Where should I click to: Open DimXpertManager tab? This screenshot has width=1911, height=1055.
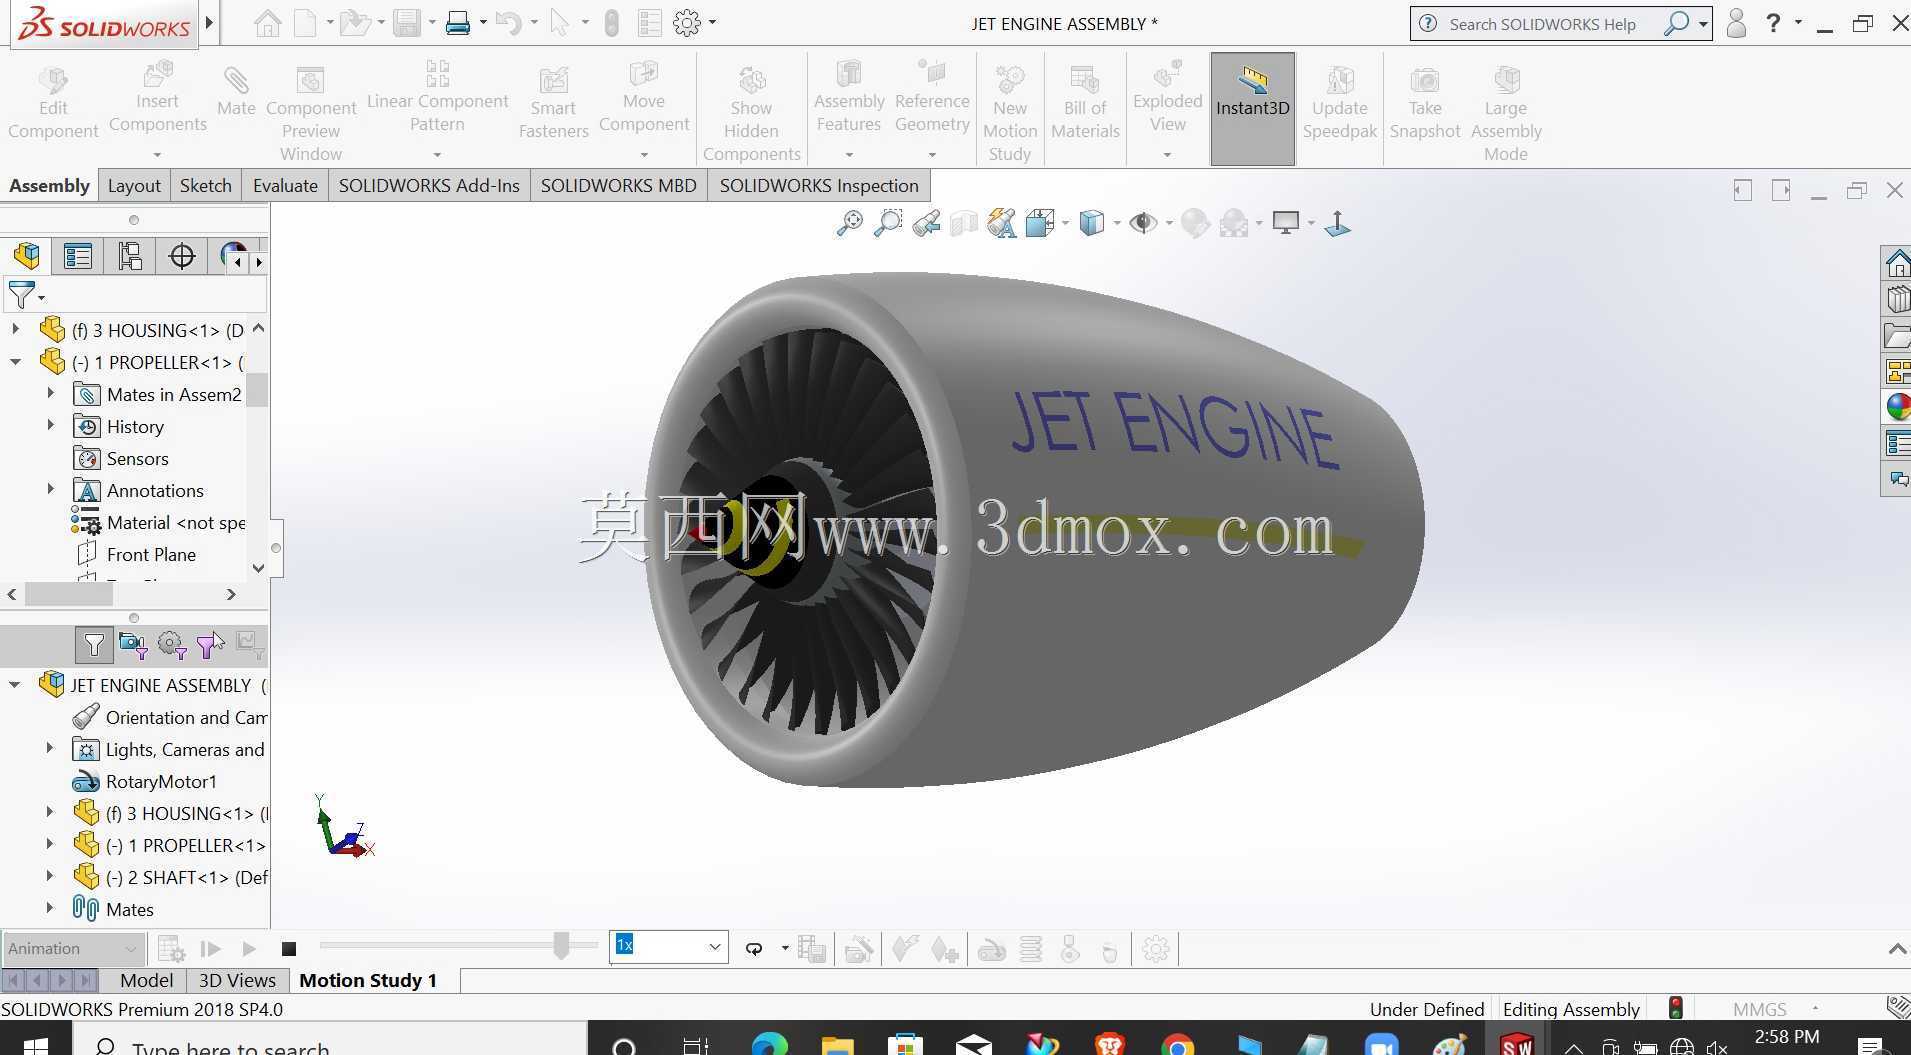tap(182, 256)
